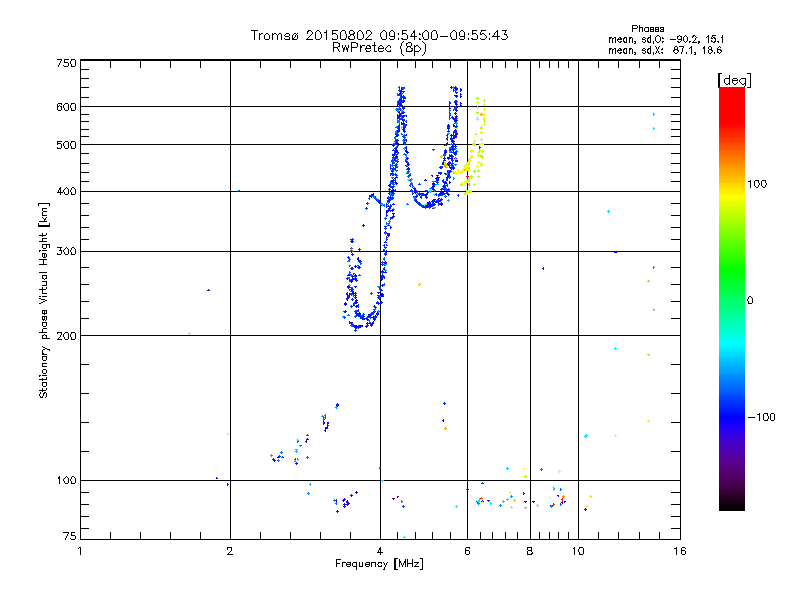This screenshot has width=800, height=600.
Task: Click the colorbar '-100' tick label
Action: pyautogui.click(x=761, y=417)
